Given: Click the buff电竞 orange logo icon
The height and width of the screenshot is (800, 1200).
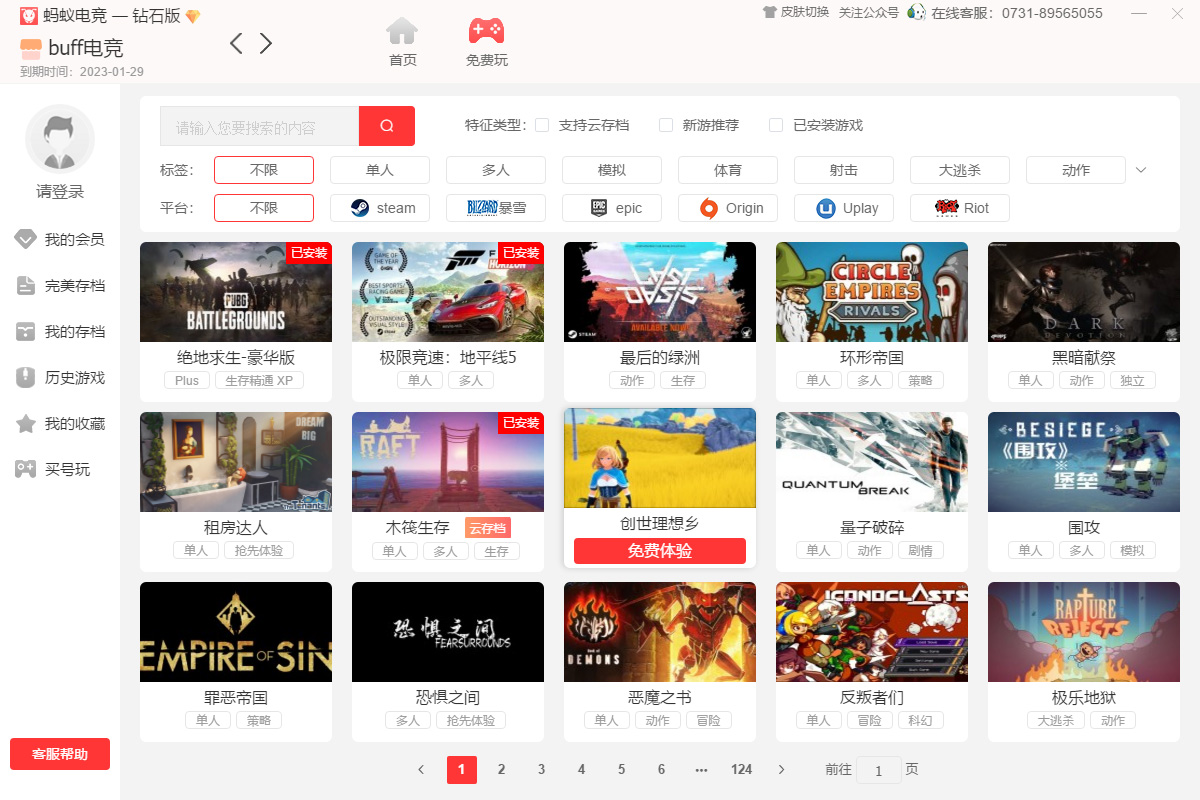Looking at the screenshot, I should (x=31, y=48).
